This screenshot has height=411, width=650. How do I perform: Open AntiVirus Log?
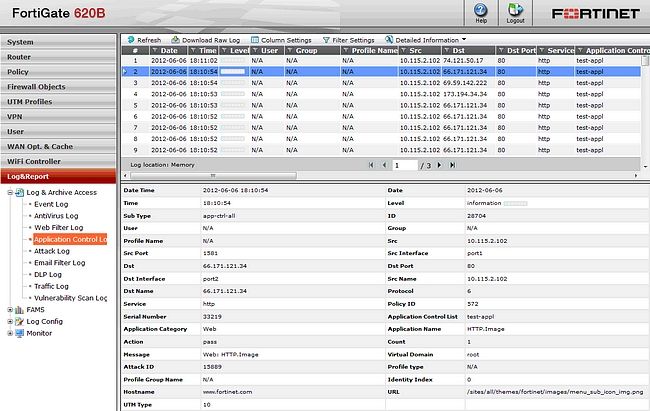coord(56,216)
